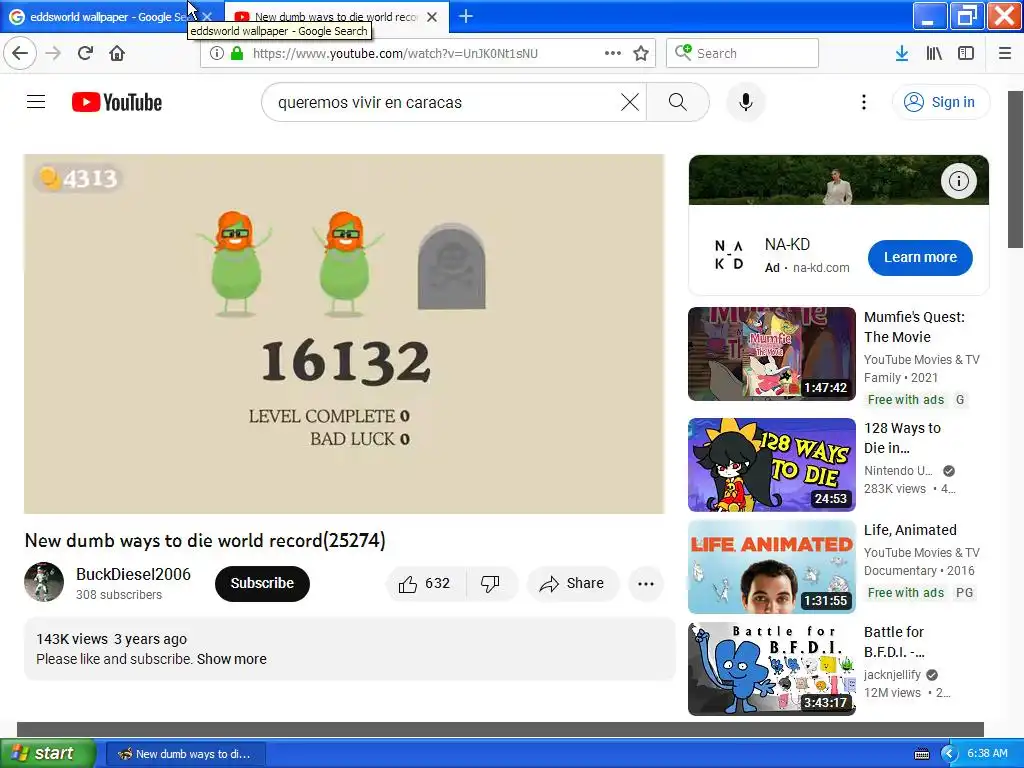Open Battle for B.F.D.I. thumbnail
1024x768 pixels.
[x=771, y=668]
